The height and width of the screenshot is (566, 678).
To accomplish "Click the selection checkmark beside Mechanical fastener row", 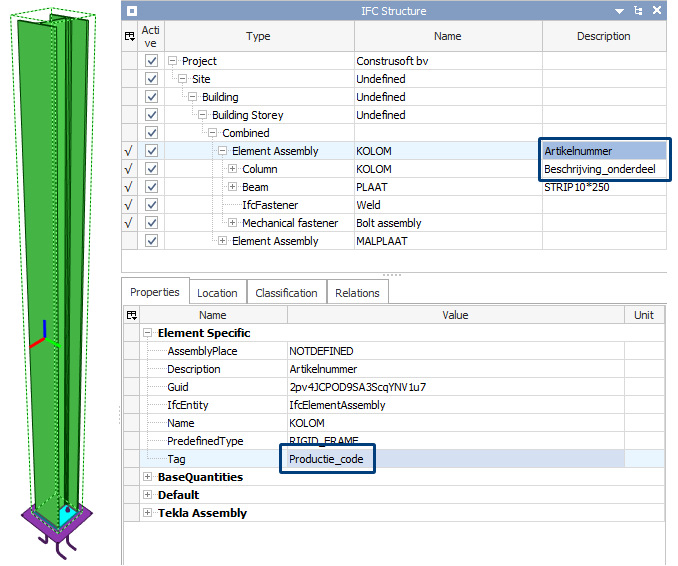I will (129, 223).
